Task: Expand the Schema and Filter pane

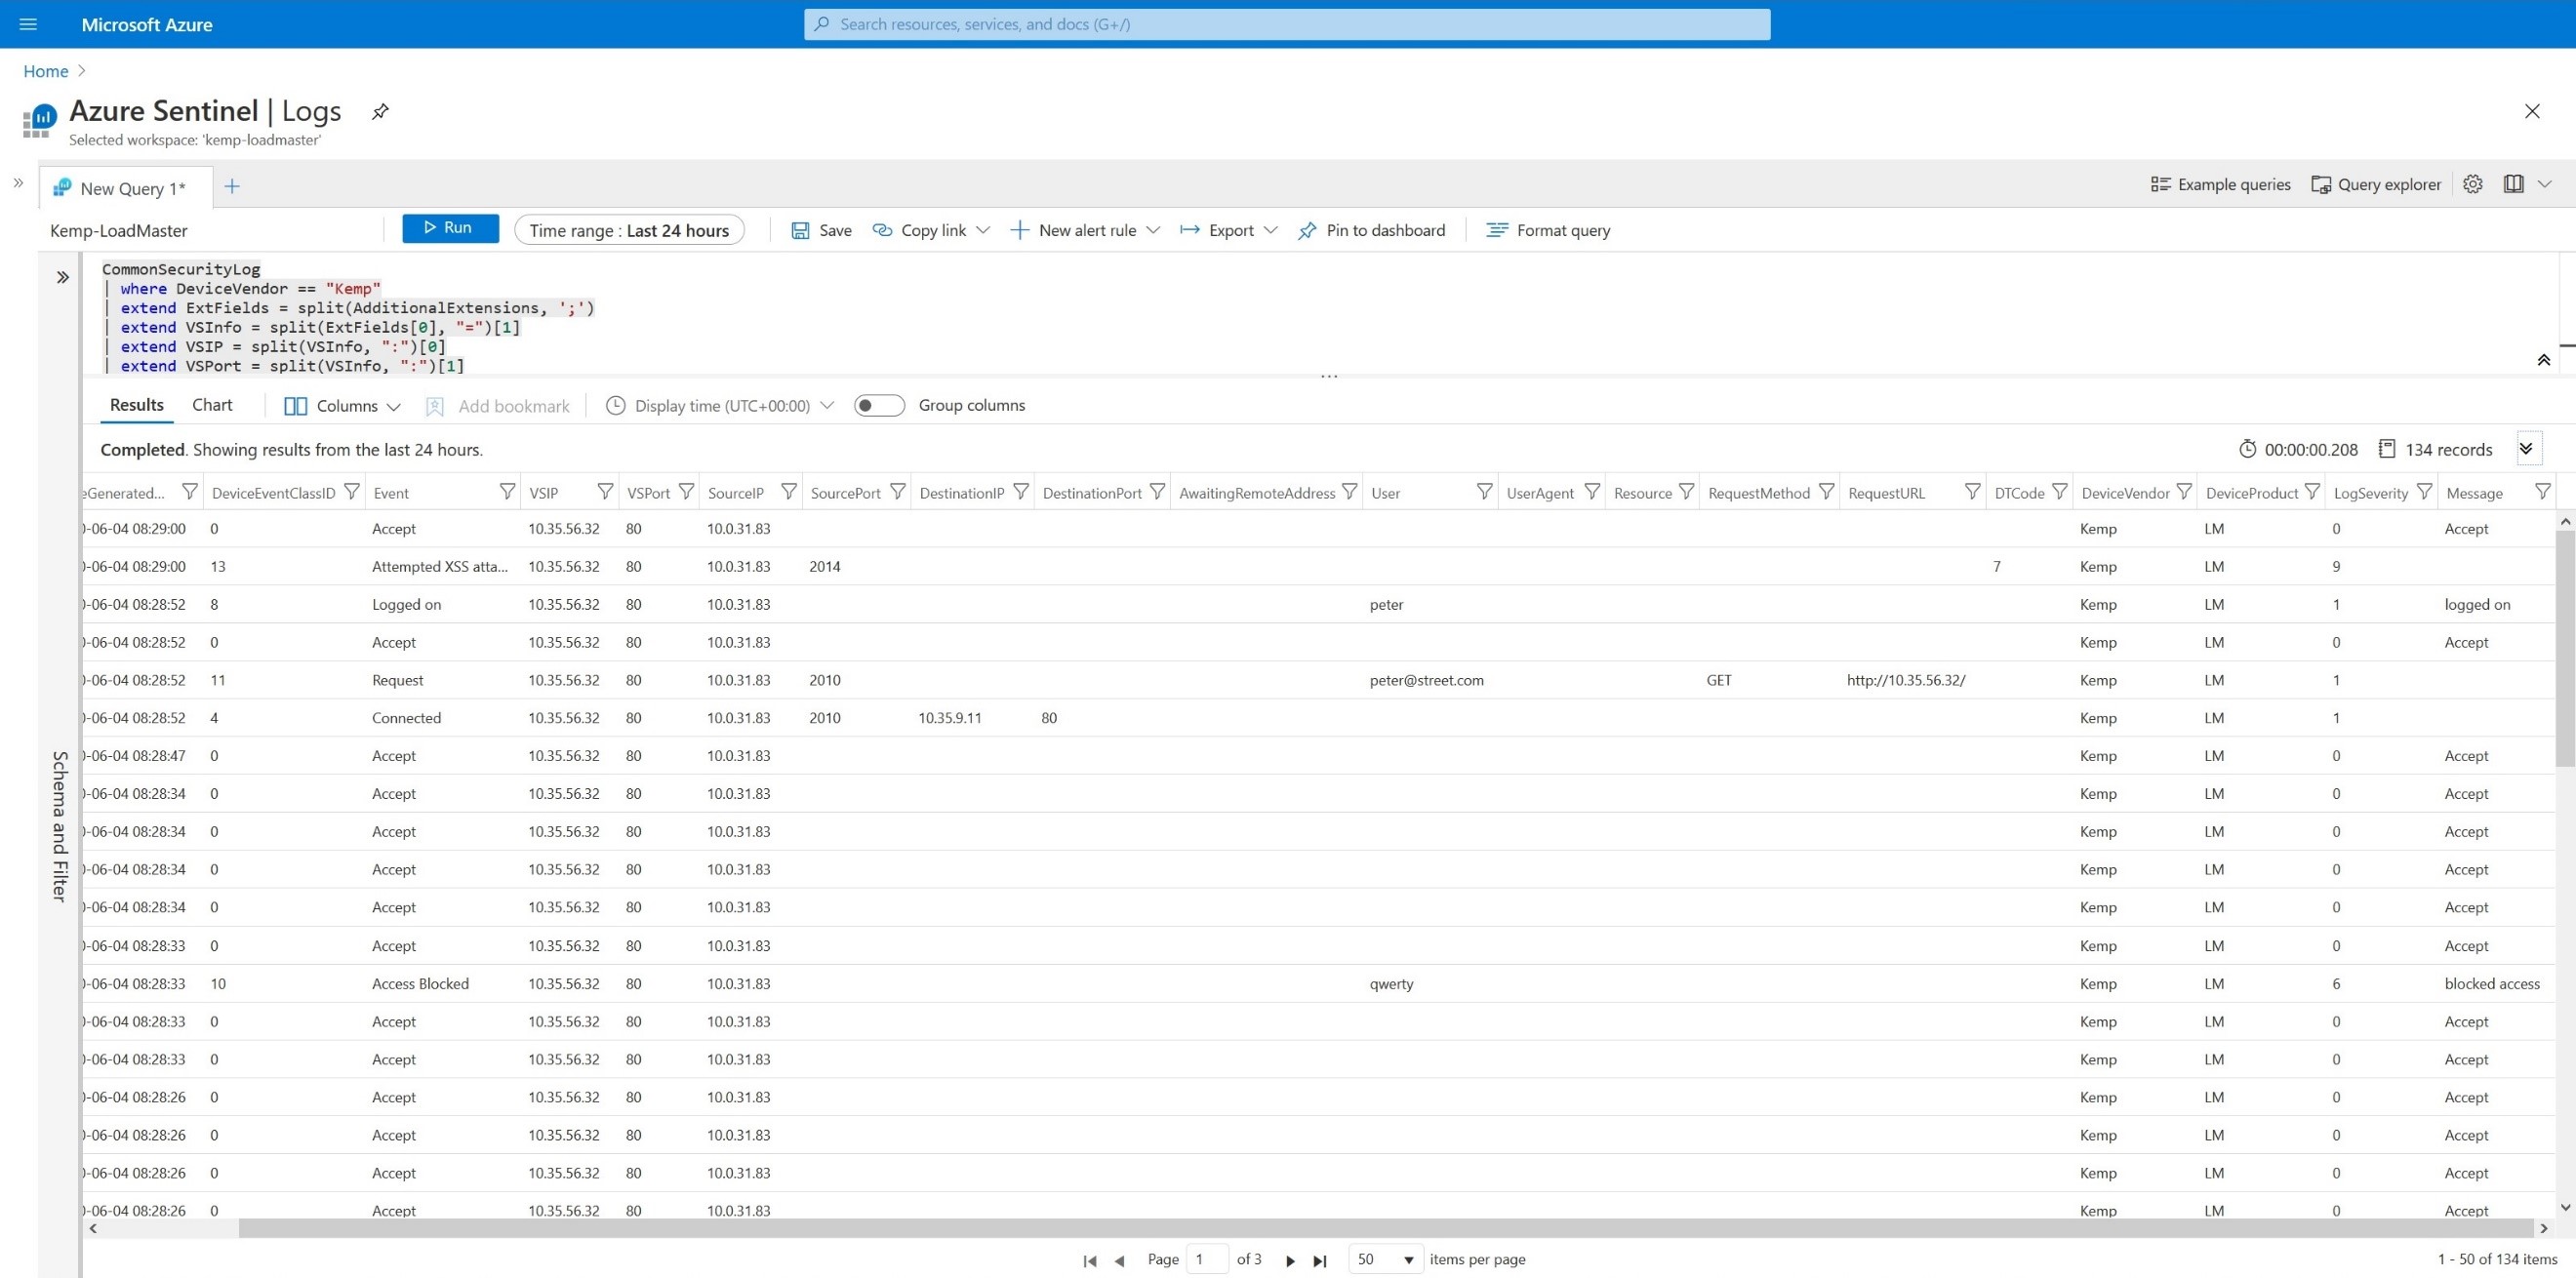Action: 62,277
